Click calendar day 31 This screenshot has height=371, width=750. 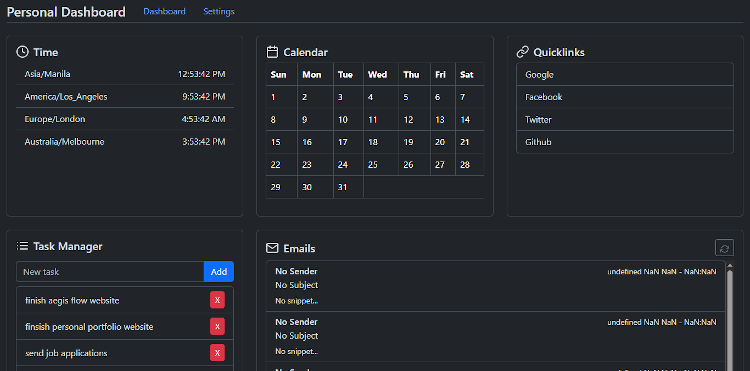pyautogui.click(x=348, y=187)
